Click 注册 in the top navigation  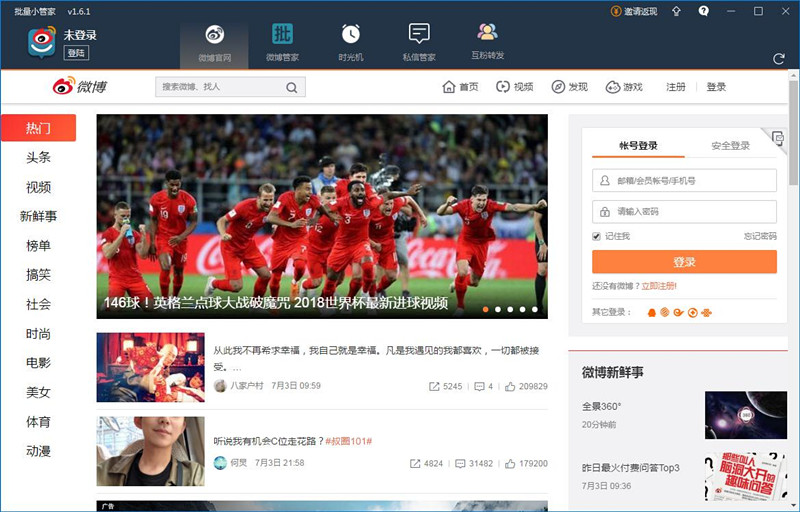click(x=676, y=87)
